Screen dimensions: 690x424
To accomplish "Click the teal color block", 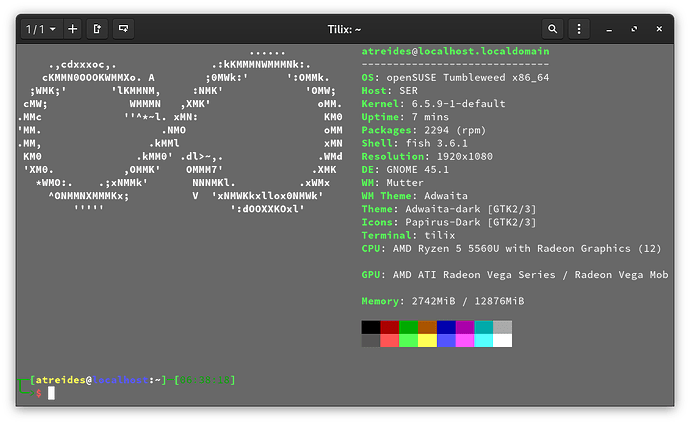I will (484, 327).
